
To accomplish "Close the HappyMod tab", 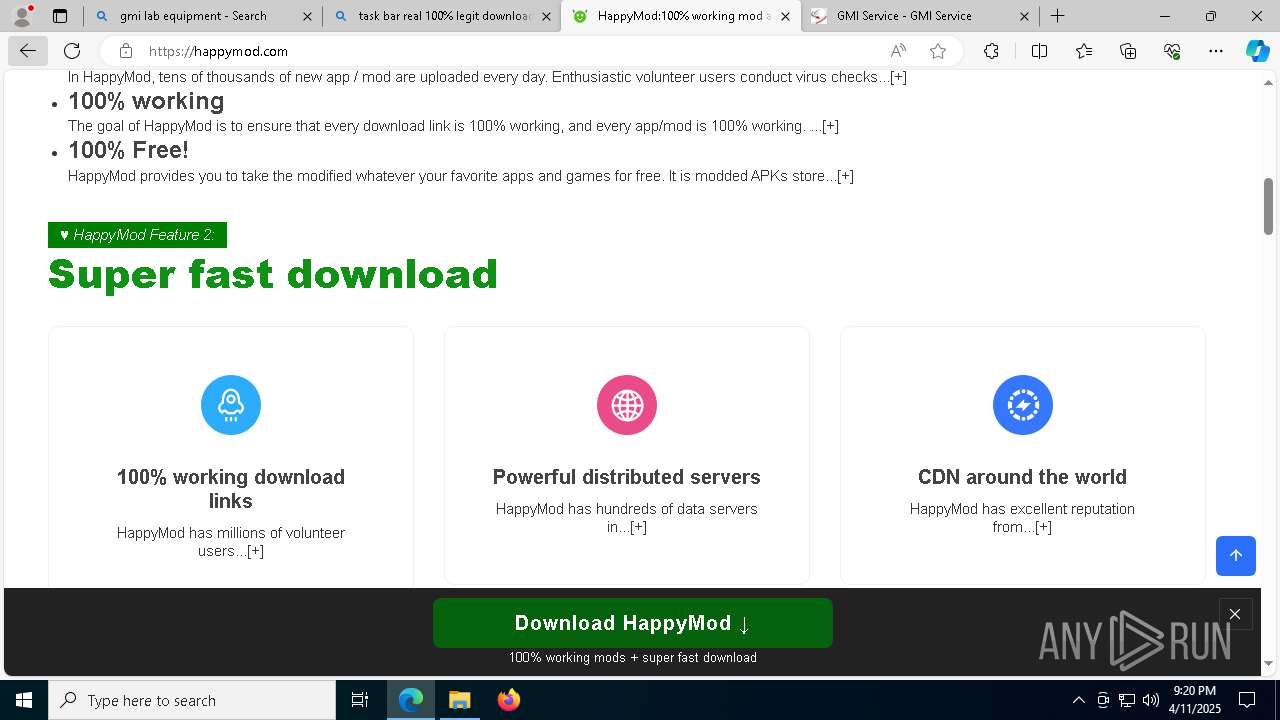I will [786, 16].
